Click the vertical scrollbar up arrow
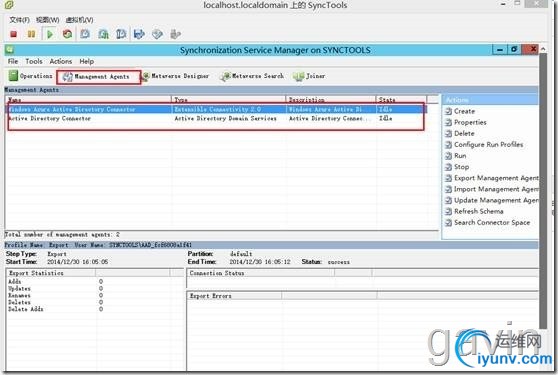 (543, 49)
